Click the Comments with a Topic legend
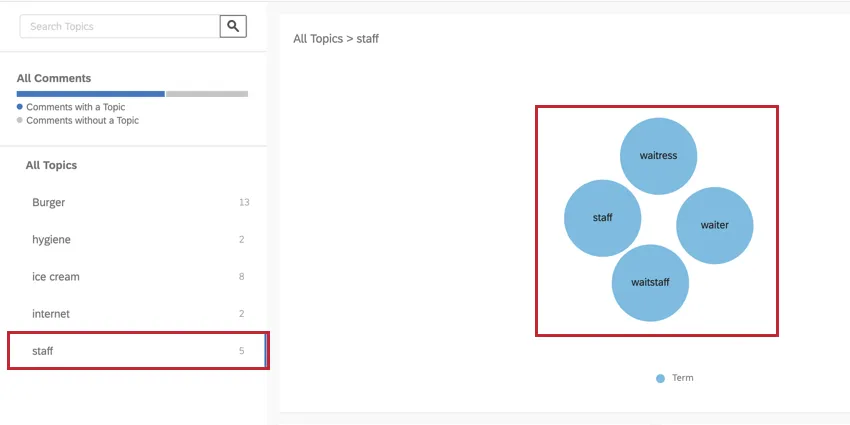 point(74,107)
